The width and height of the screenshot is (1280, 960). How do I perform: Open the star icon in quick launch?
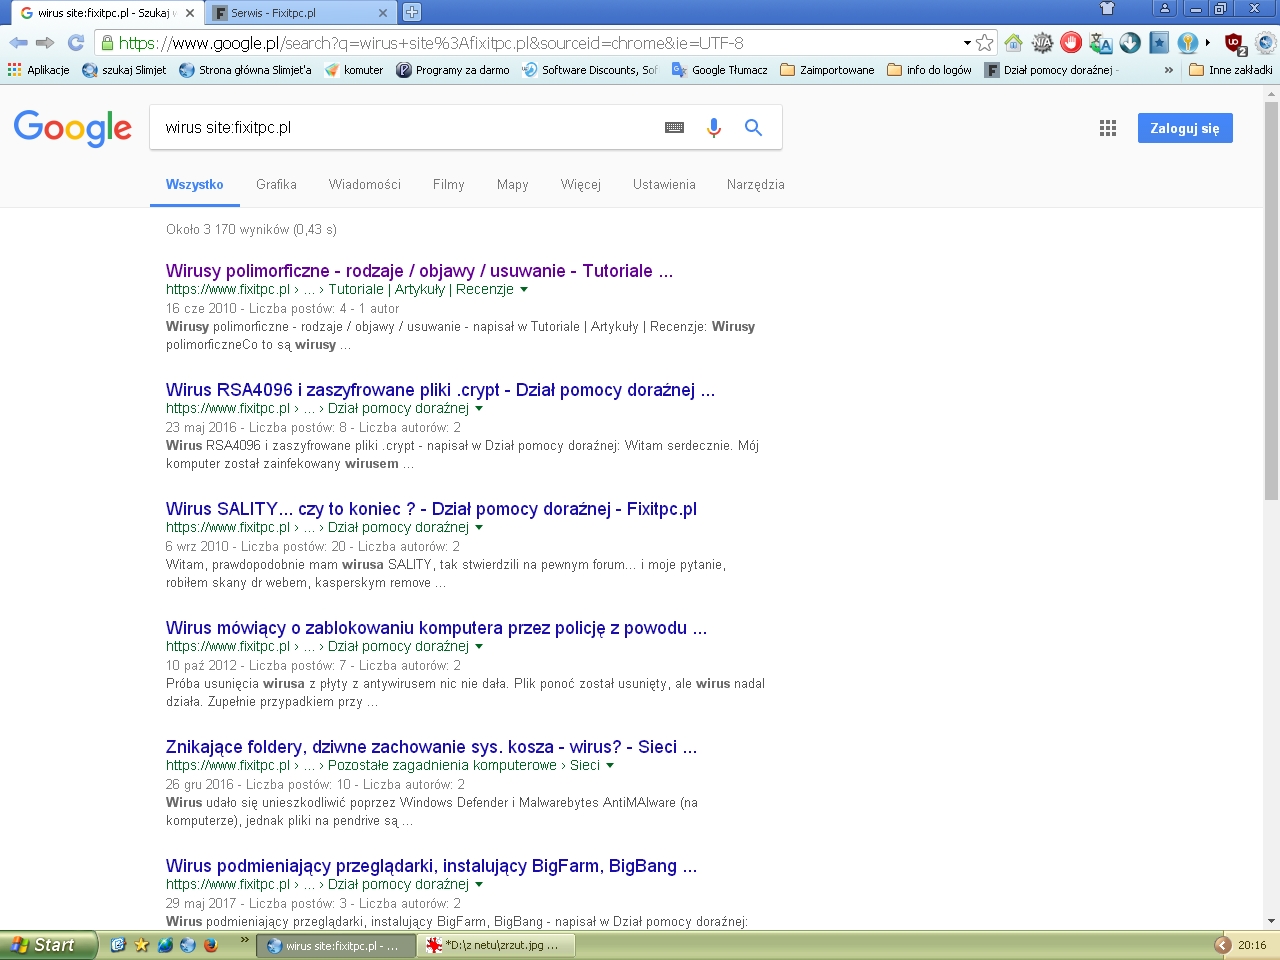tap(141, 945)
